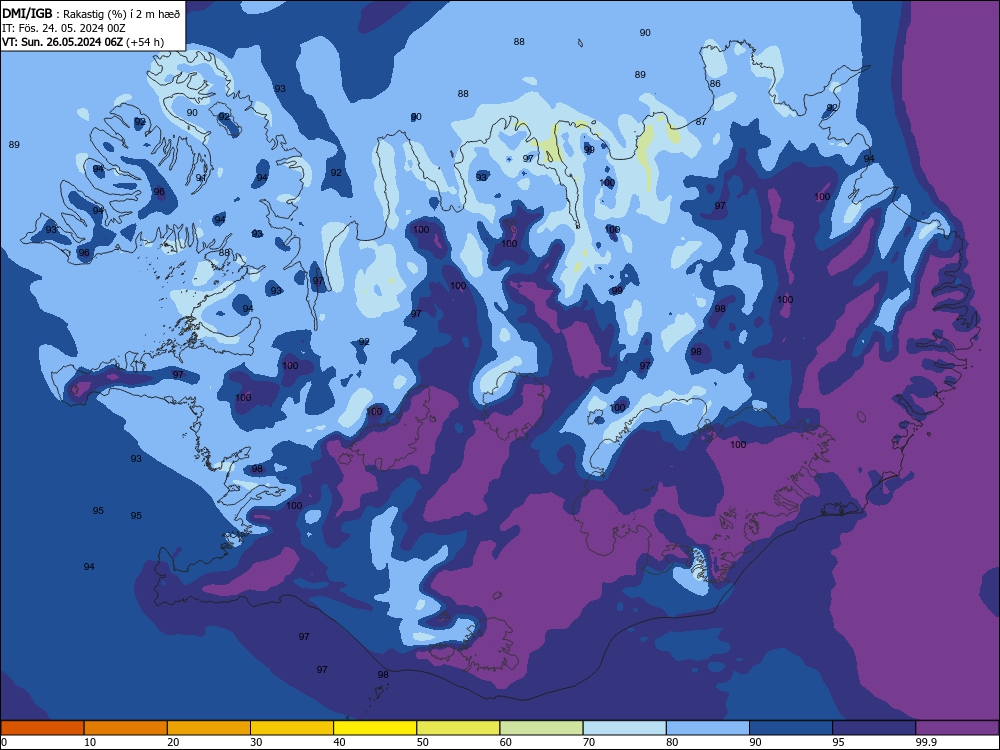Viewport: 1000px width, 750px height.
Task: Click the legend tick label "70"
Action: pos(589,742)
